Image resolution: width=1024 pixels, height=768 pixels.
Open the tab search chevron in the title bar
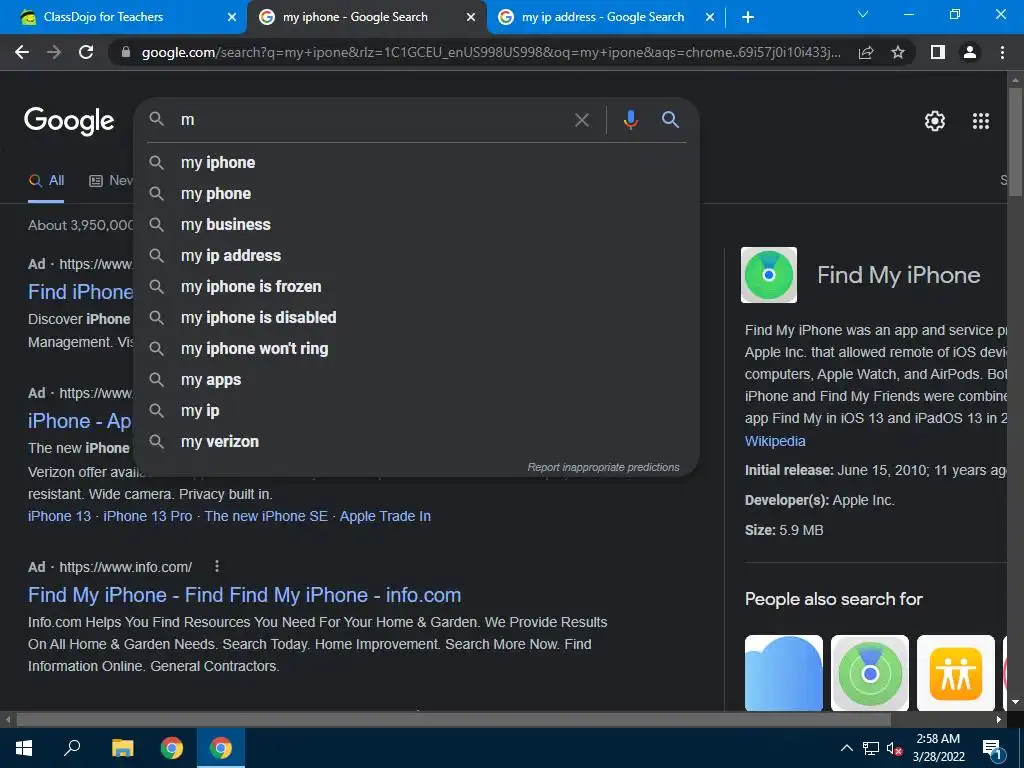click(x=863, y=14)
